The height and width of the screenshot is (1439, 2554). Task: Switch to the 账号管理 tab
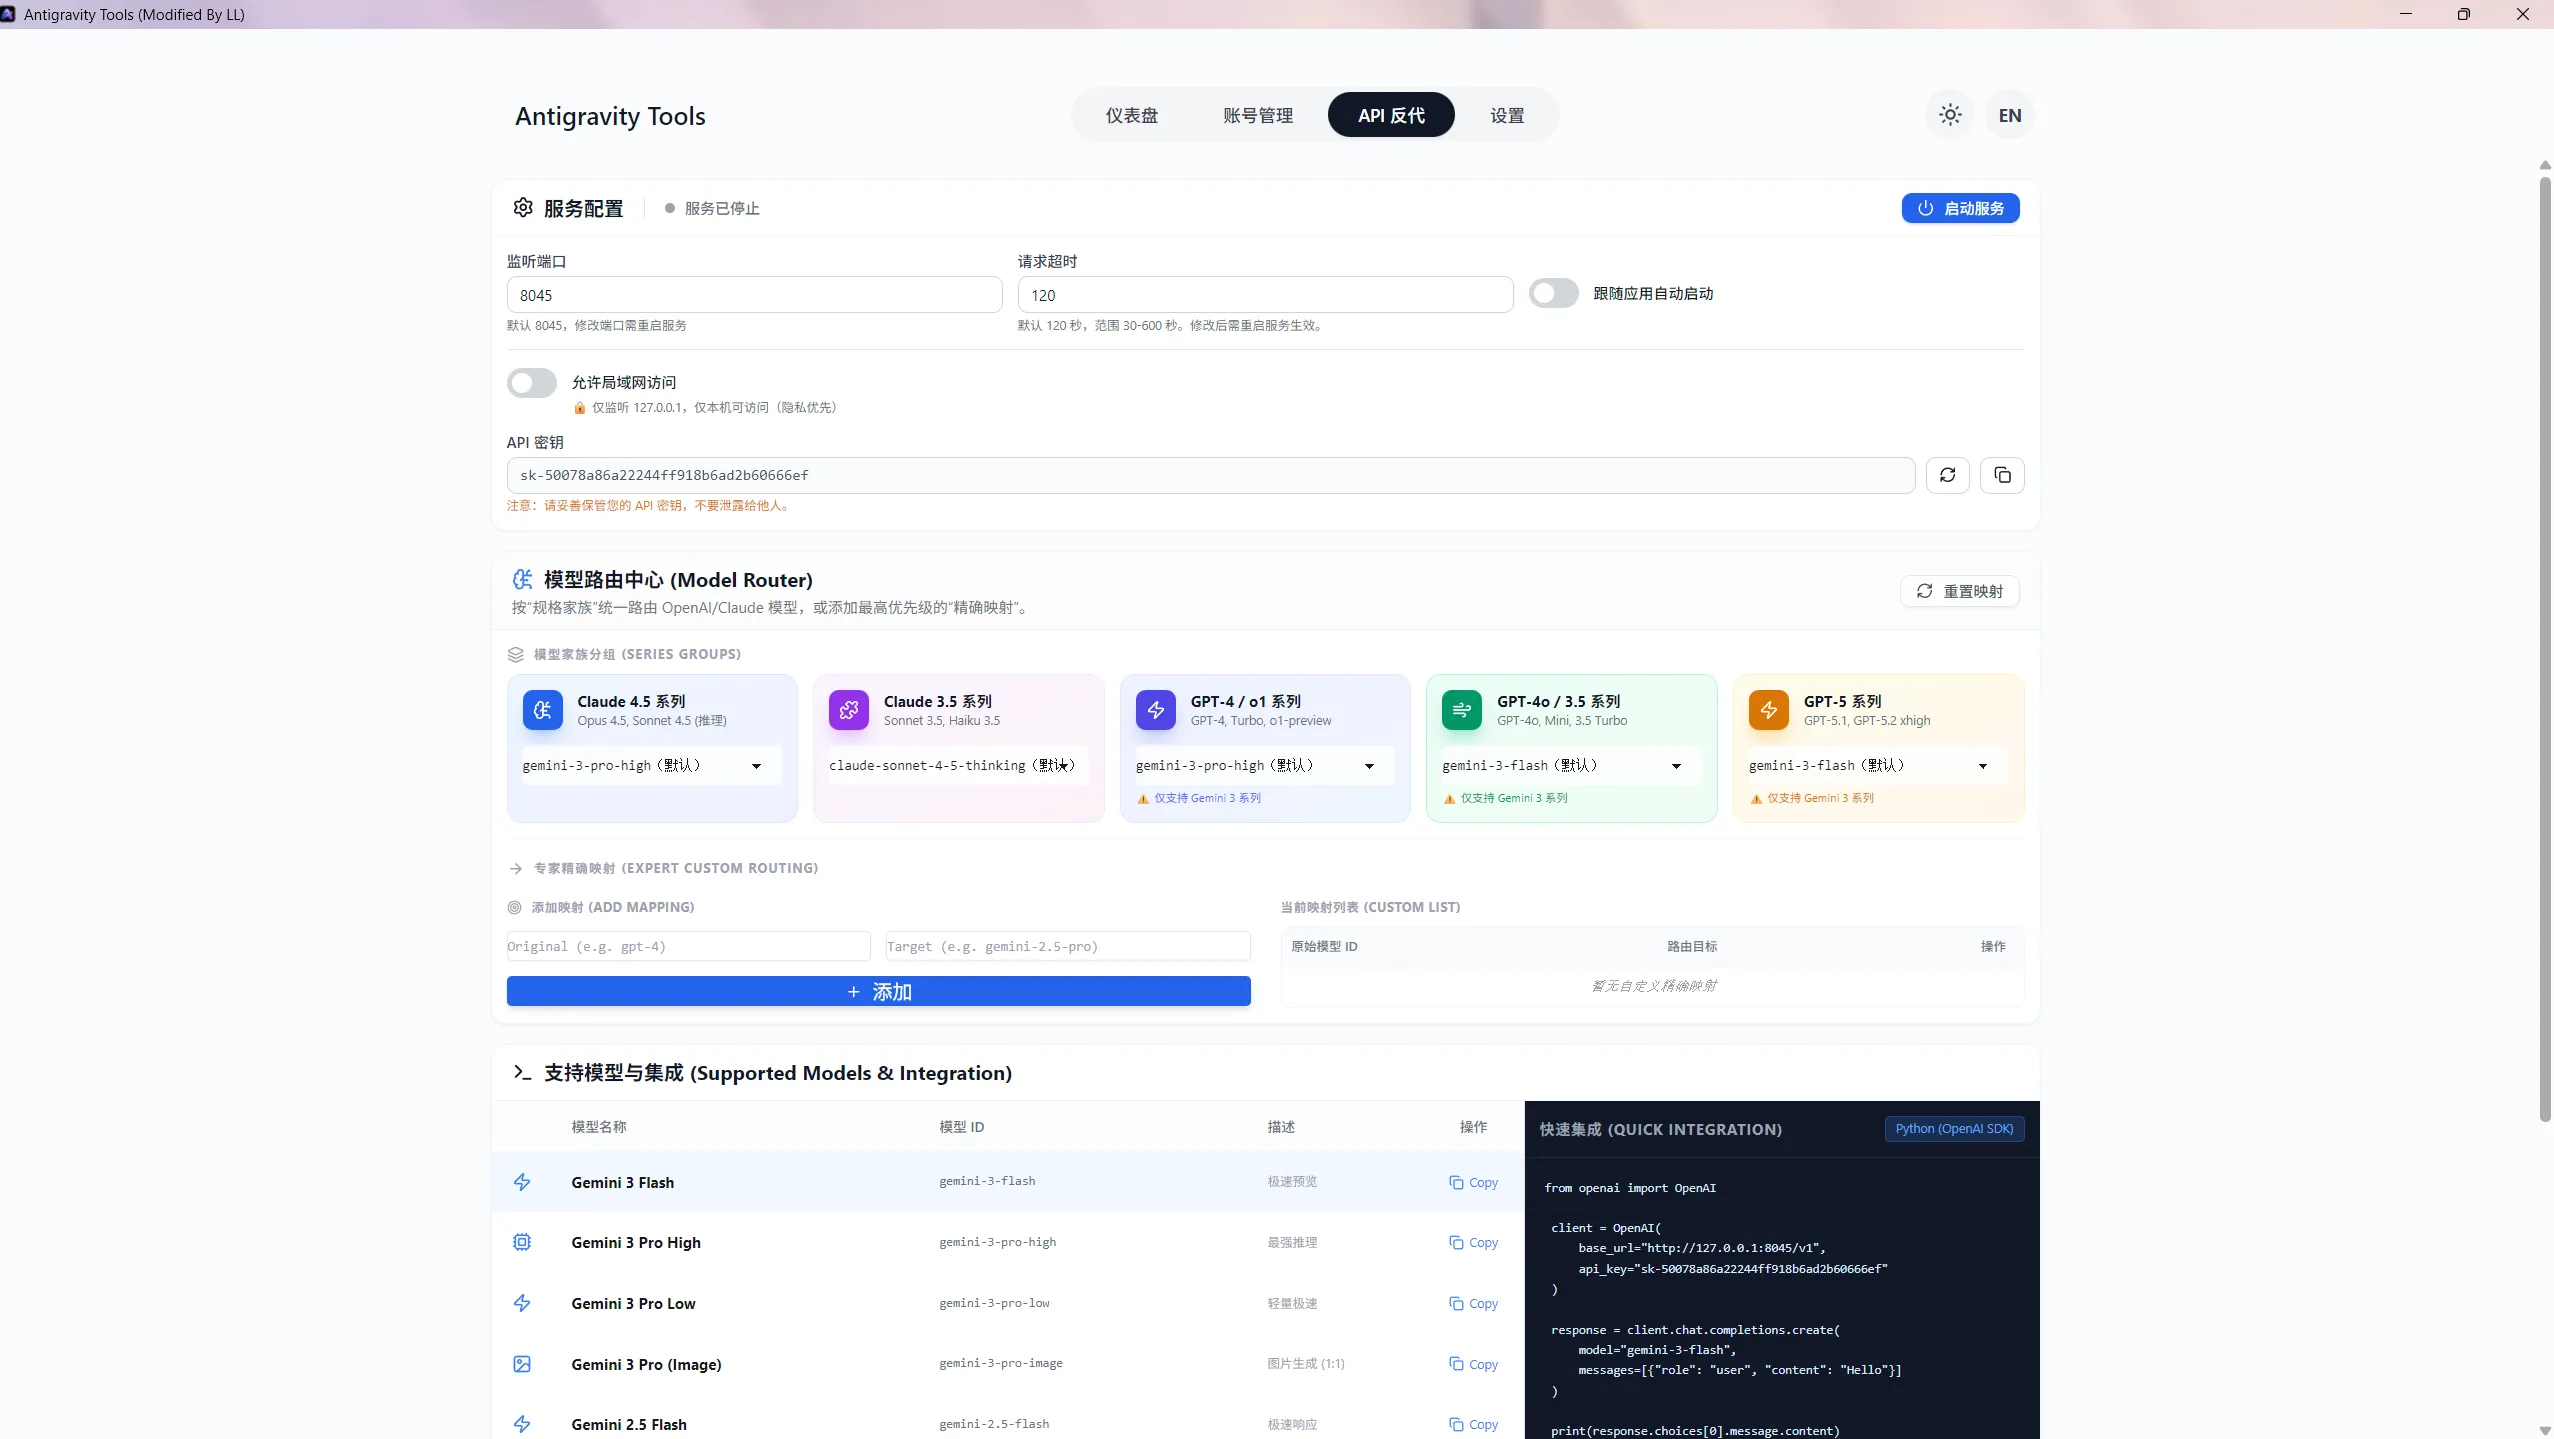1257,115
